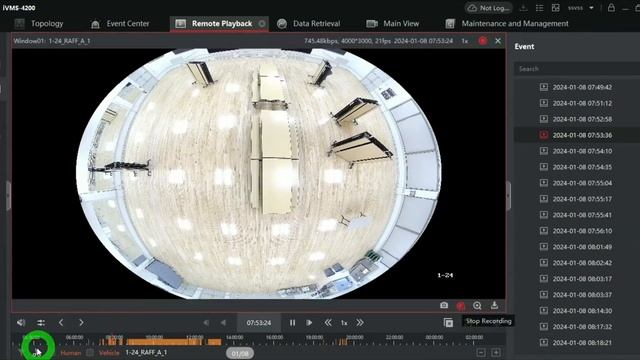
Task: Click the 22:00:00 mark on the timeline
Action: [x=394, y=338]
